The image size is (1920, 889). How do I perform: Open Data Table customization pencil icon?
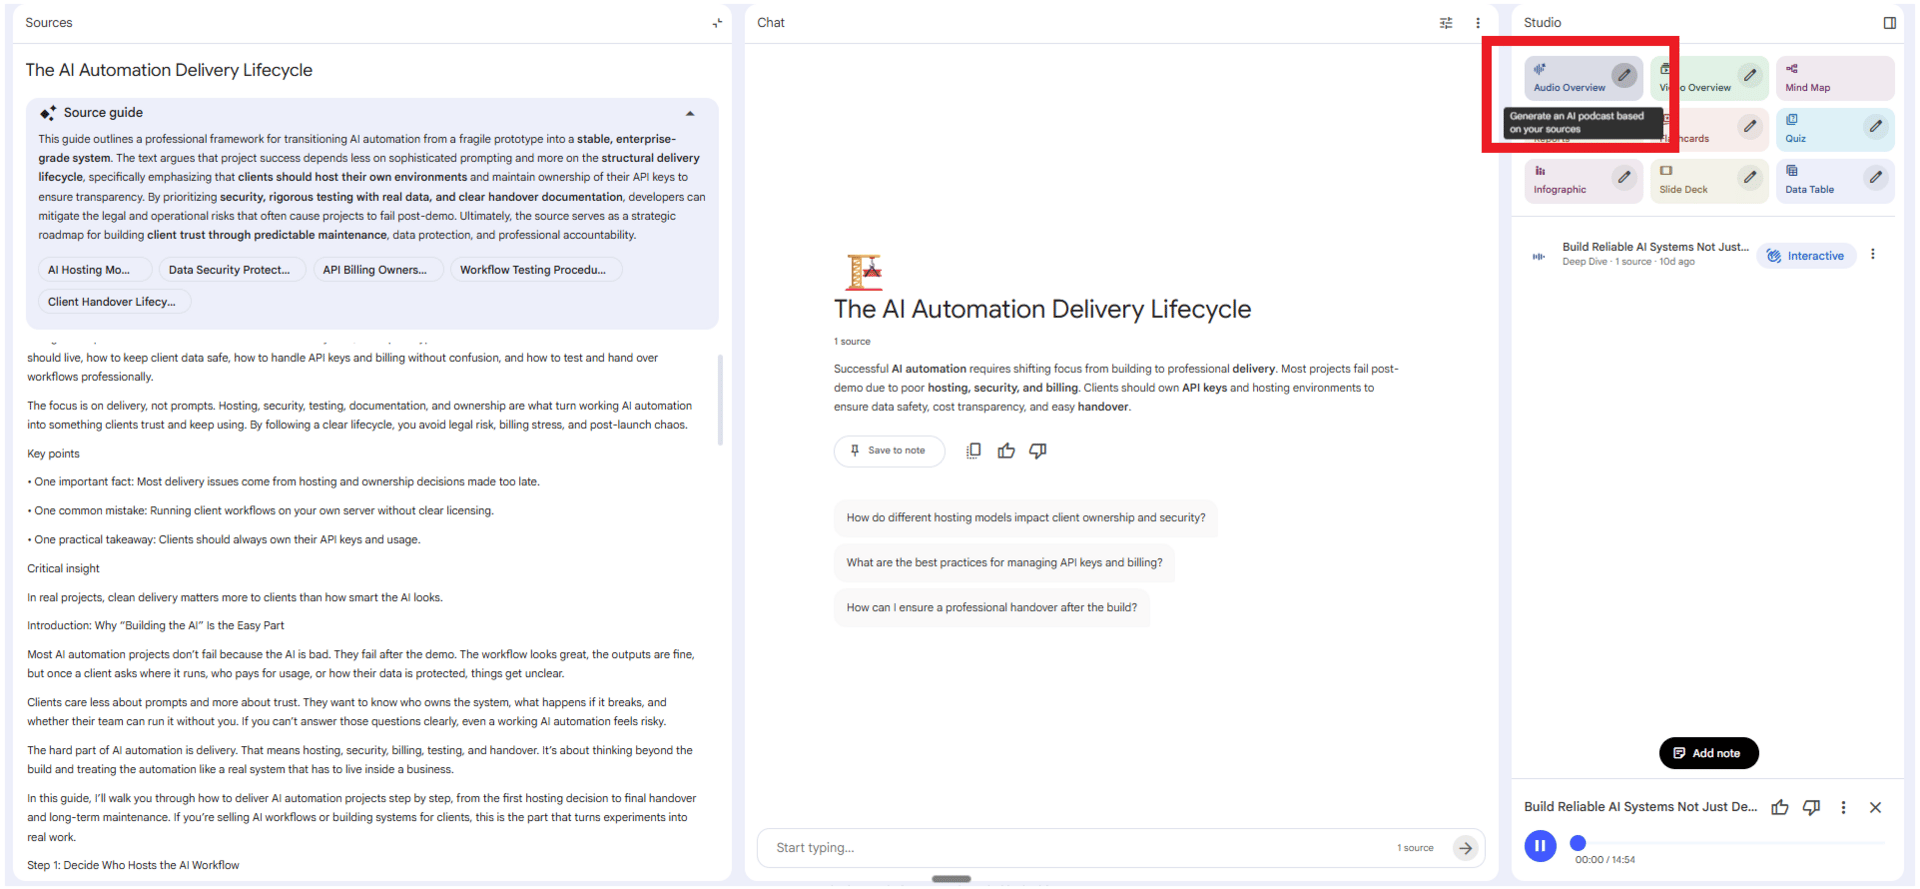click(1876, 177)
